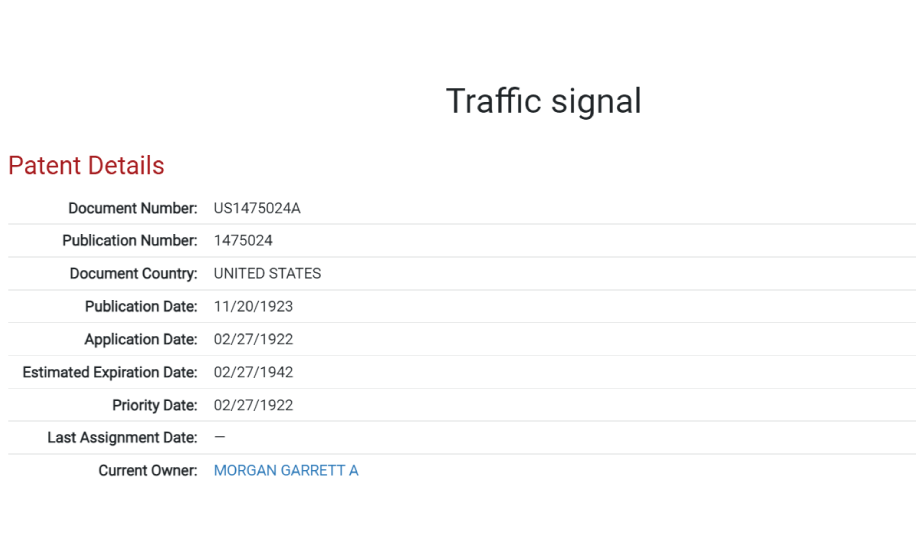Screen dimensions: 916x553
Task: Select the Priority Date value 02/27/1922
Action: click(254, 405)
